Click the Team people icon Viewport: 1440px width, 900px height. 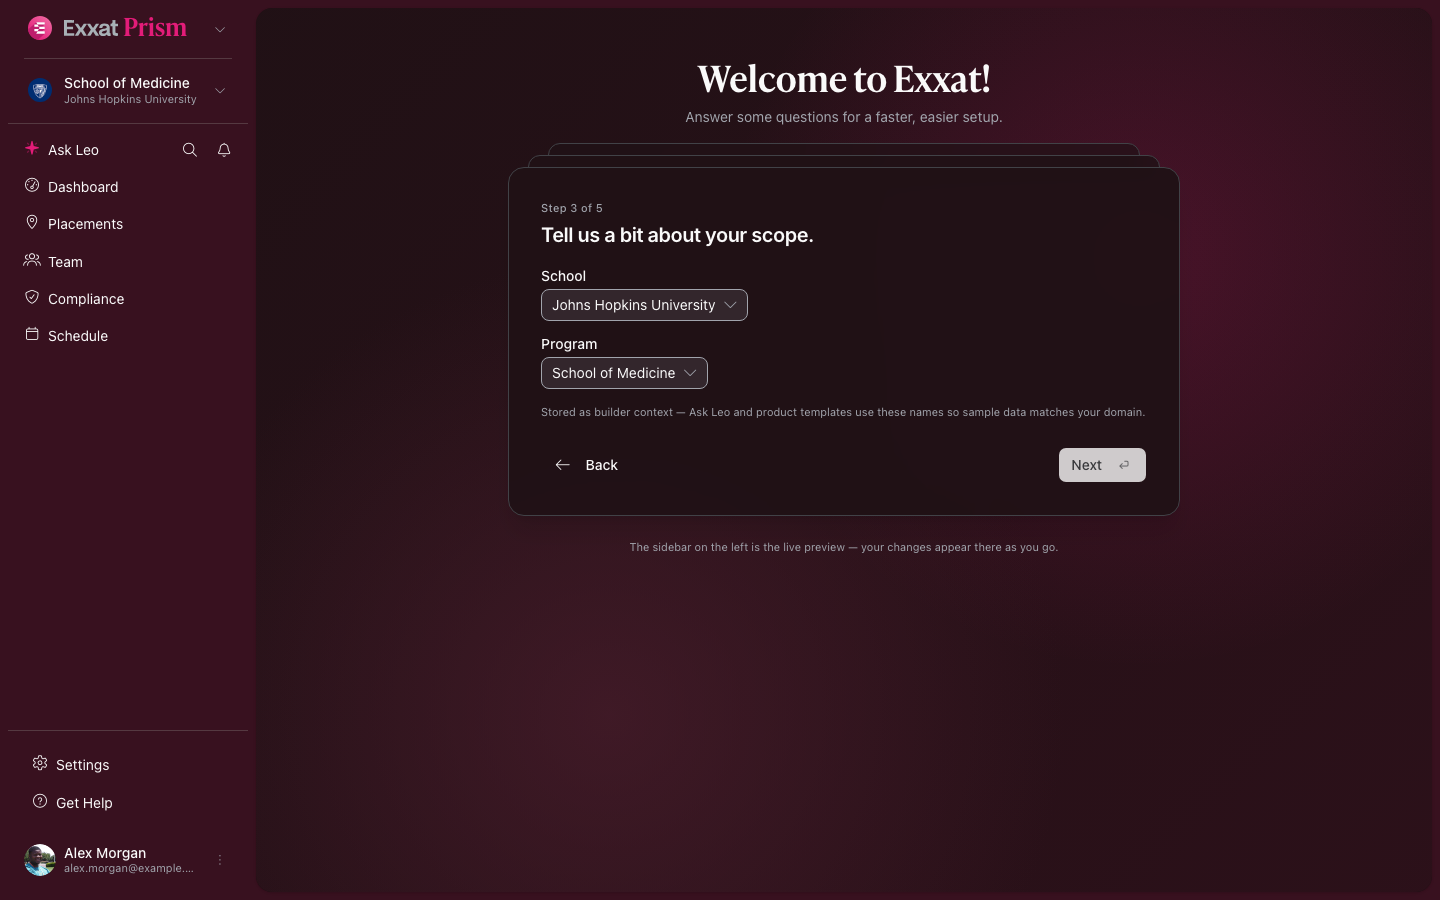32,260
